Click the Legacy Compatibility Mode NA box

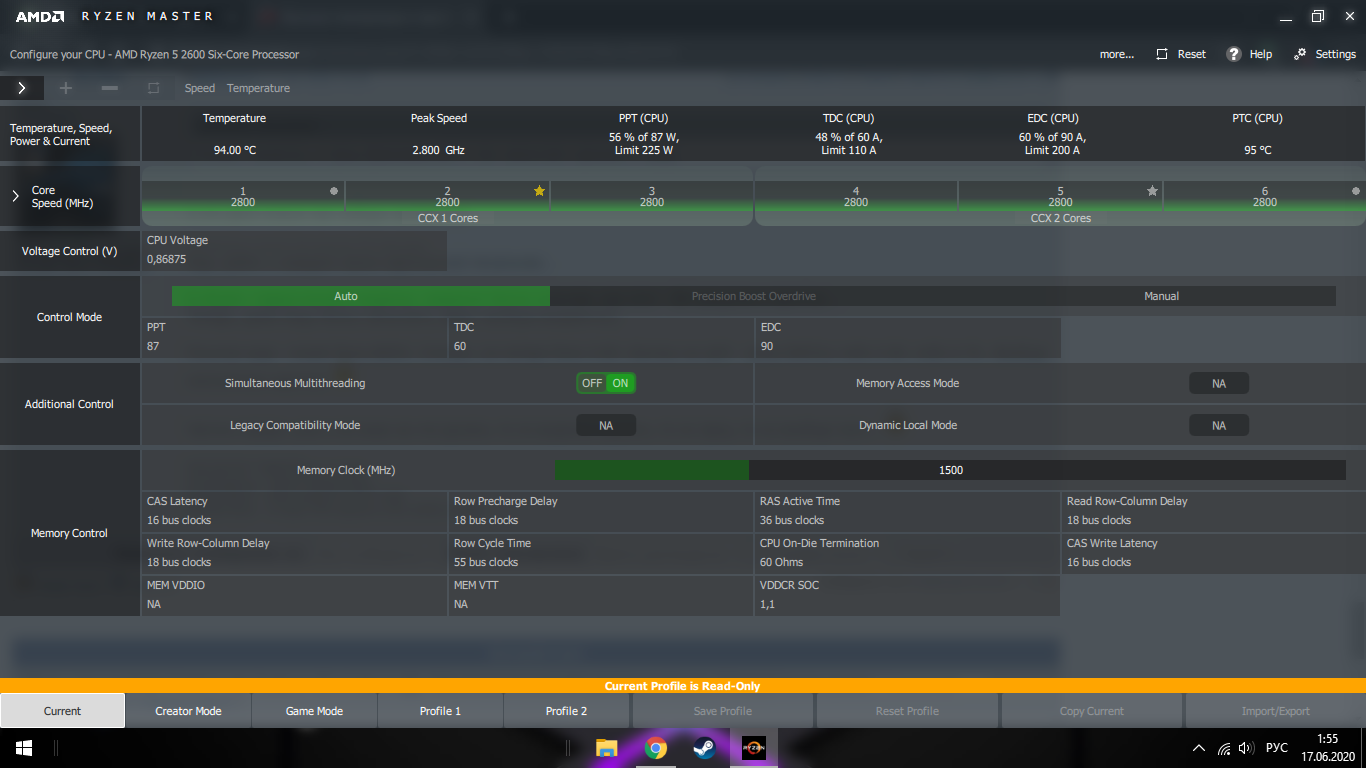click(606, 425)
